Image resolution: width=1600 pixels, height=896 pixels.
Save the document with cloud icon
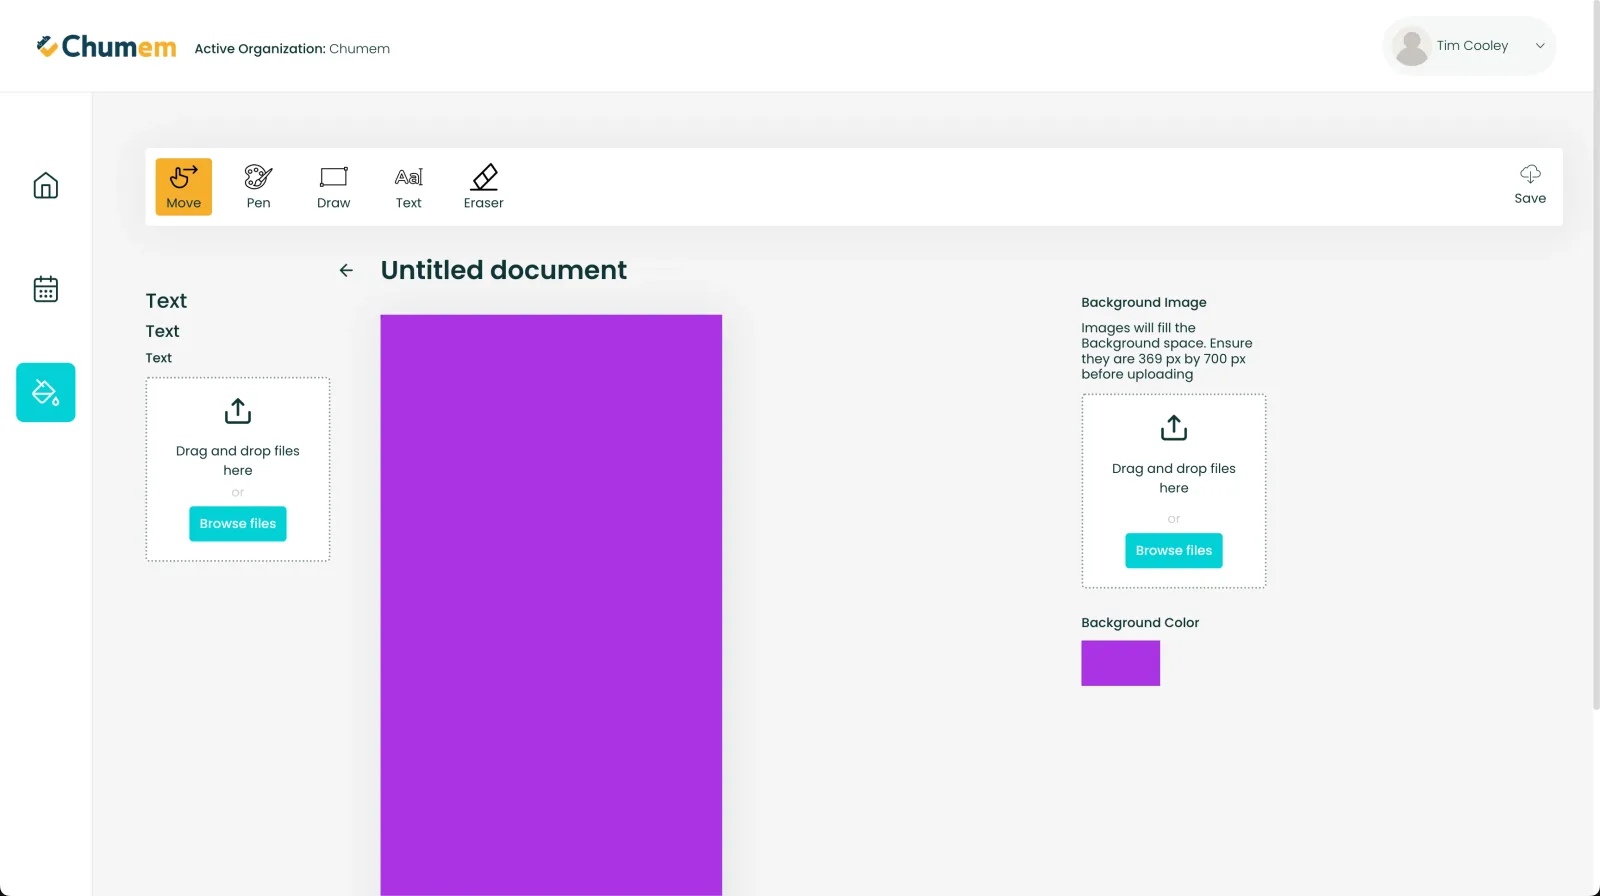pos(1530,185)
